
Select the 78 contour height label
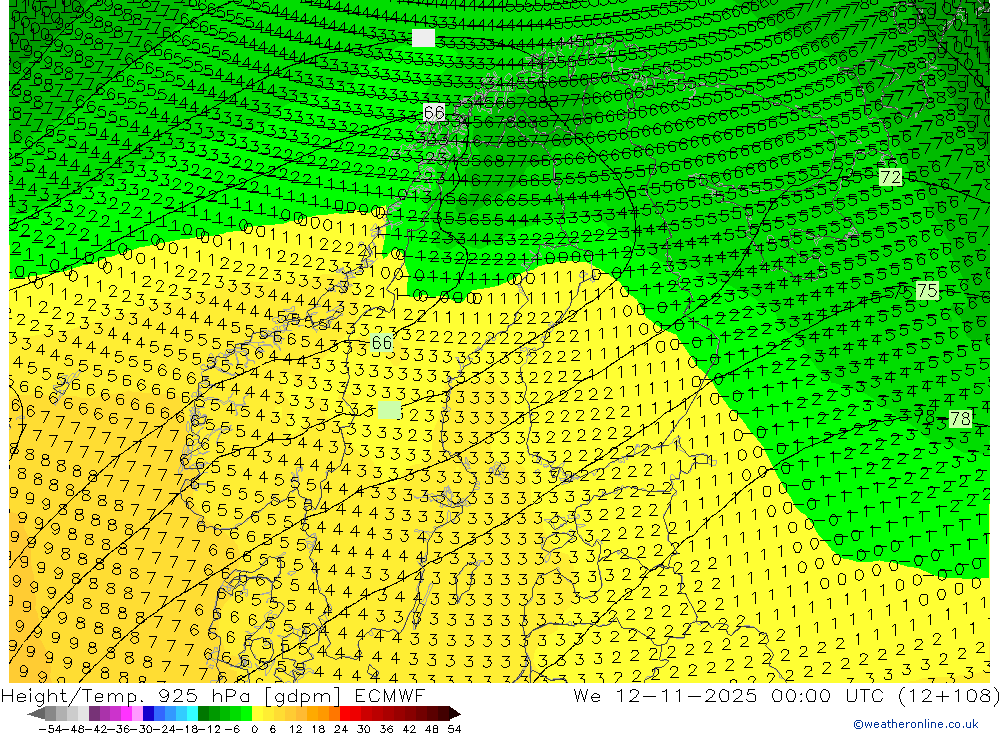pyautogui.click(x=960, y=419)
